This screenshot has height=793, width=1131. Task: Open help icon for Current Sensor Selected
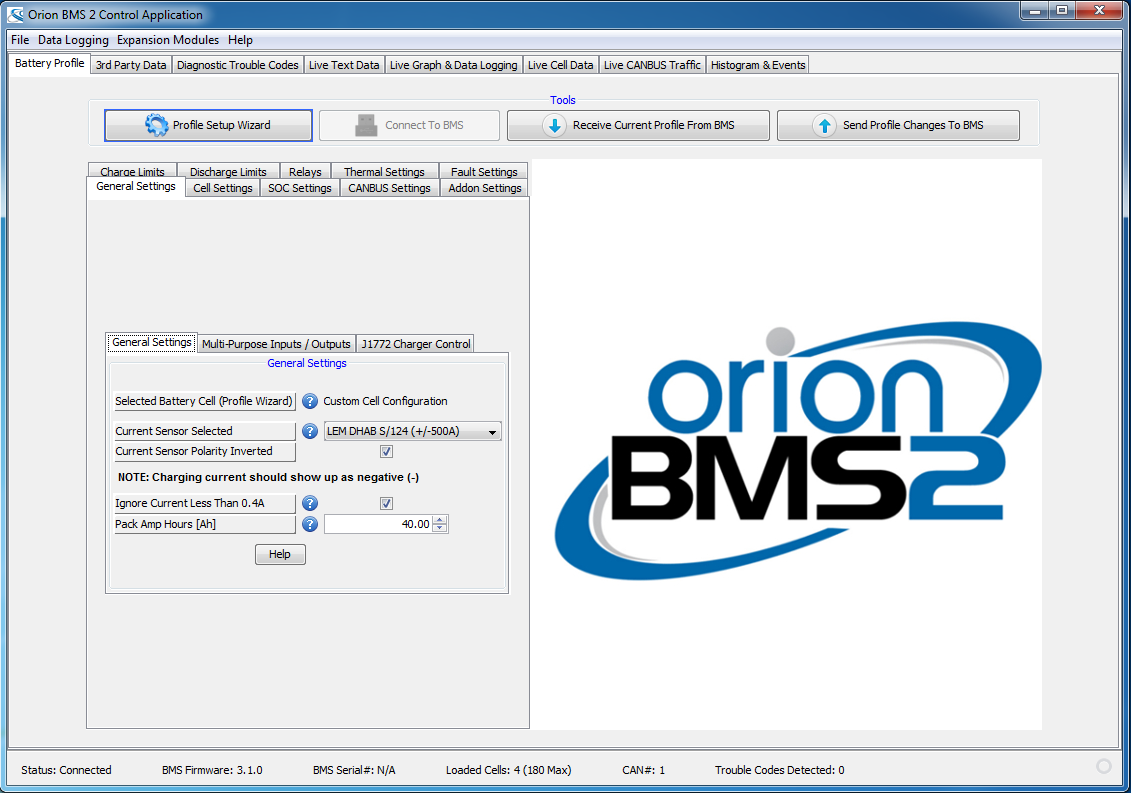[x=309, y=431]
